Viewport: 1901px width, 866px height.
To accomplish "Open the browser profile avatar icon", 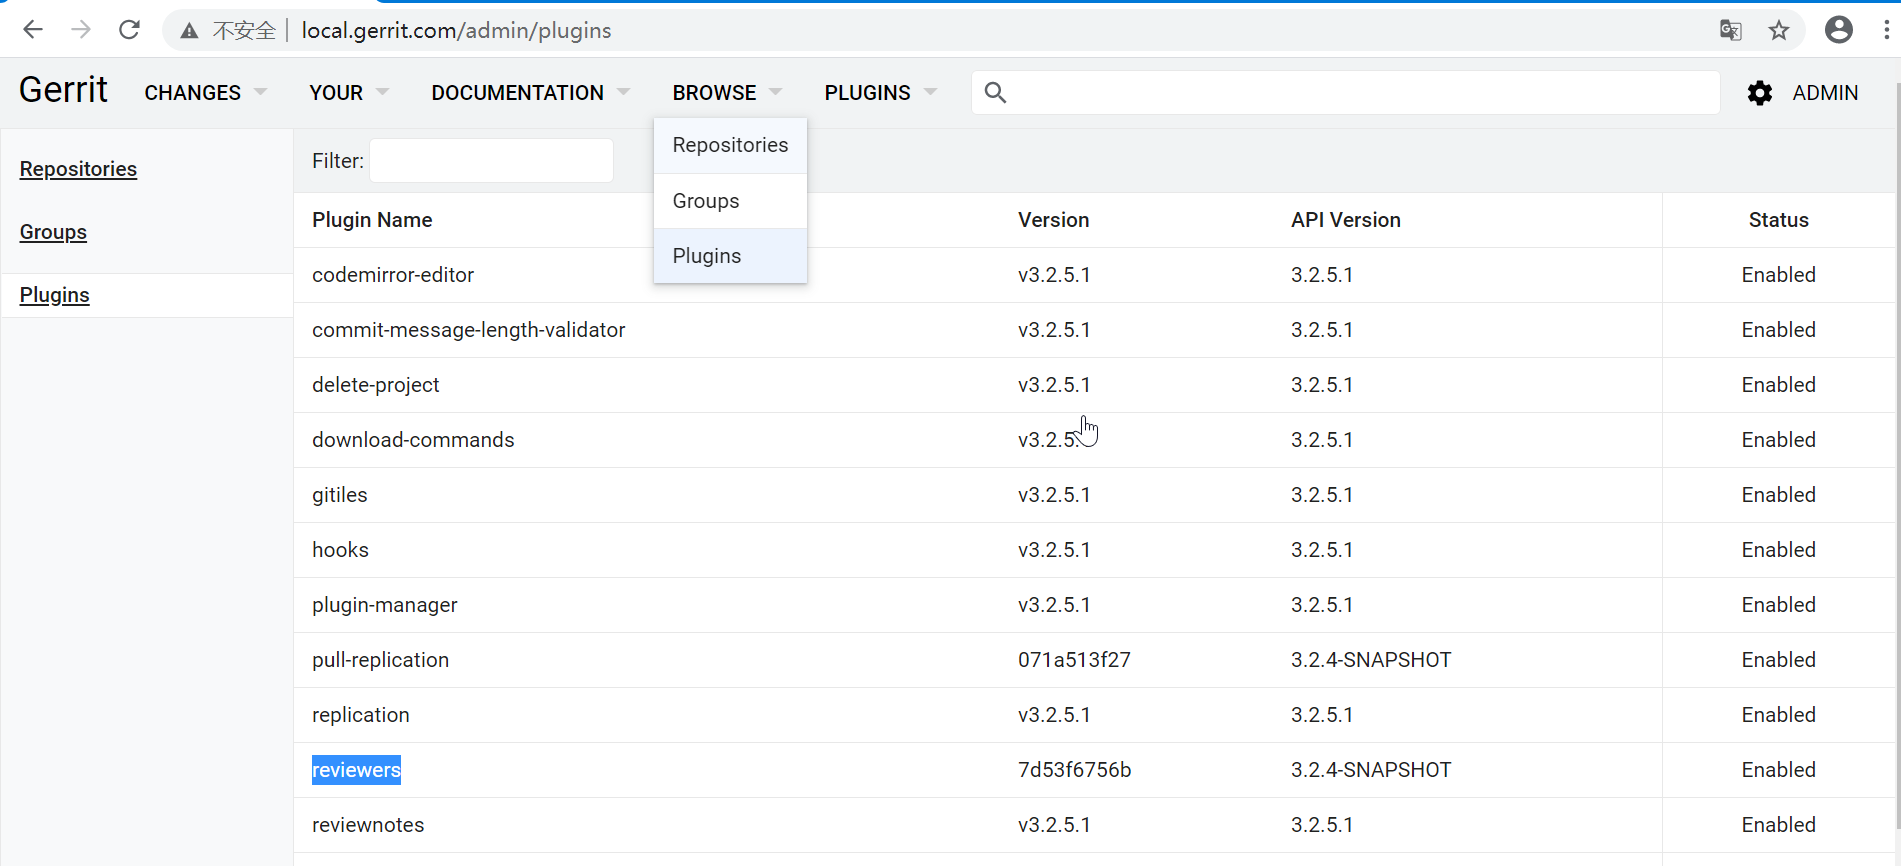I will (x=1839, y=30).
